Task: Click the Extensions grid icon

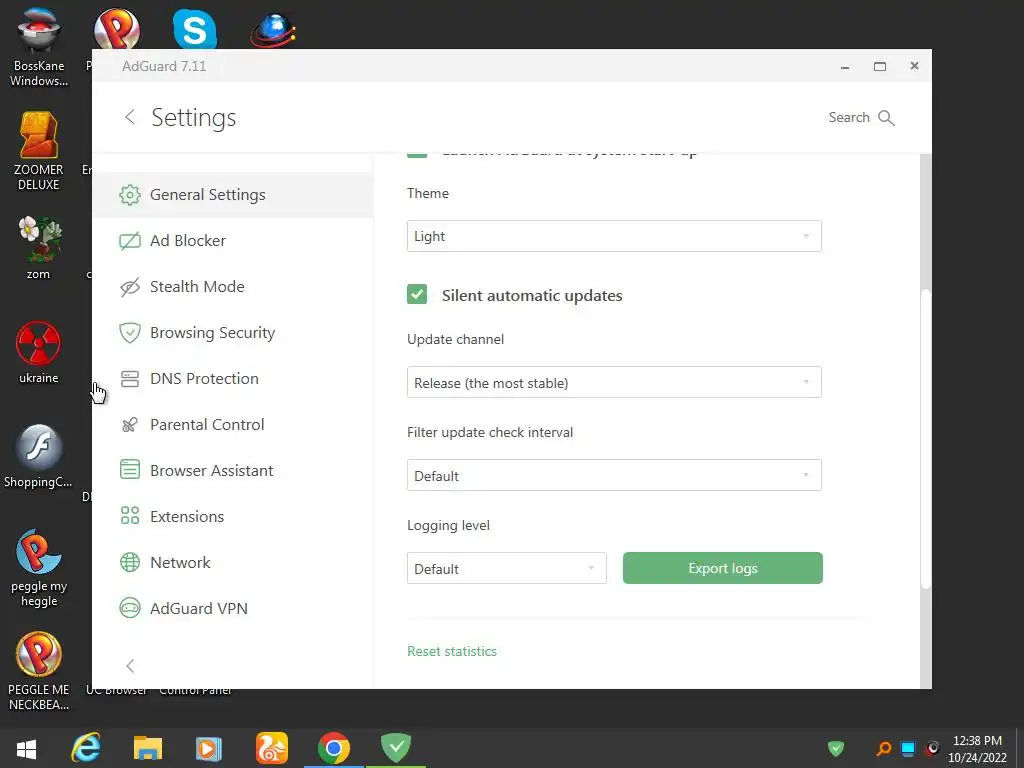Action: [130, 516]
